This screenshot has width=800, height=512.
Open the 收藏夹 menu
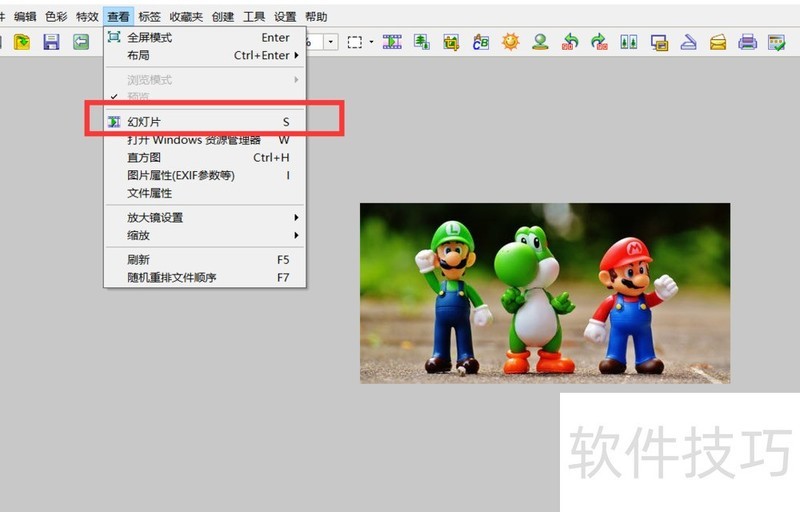186,17
